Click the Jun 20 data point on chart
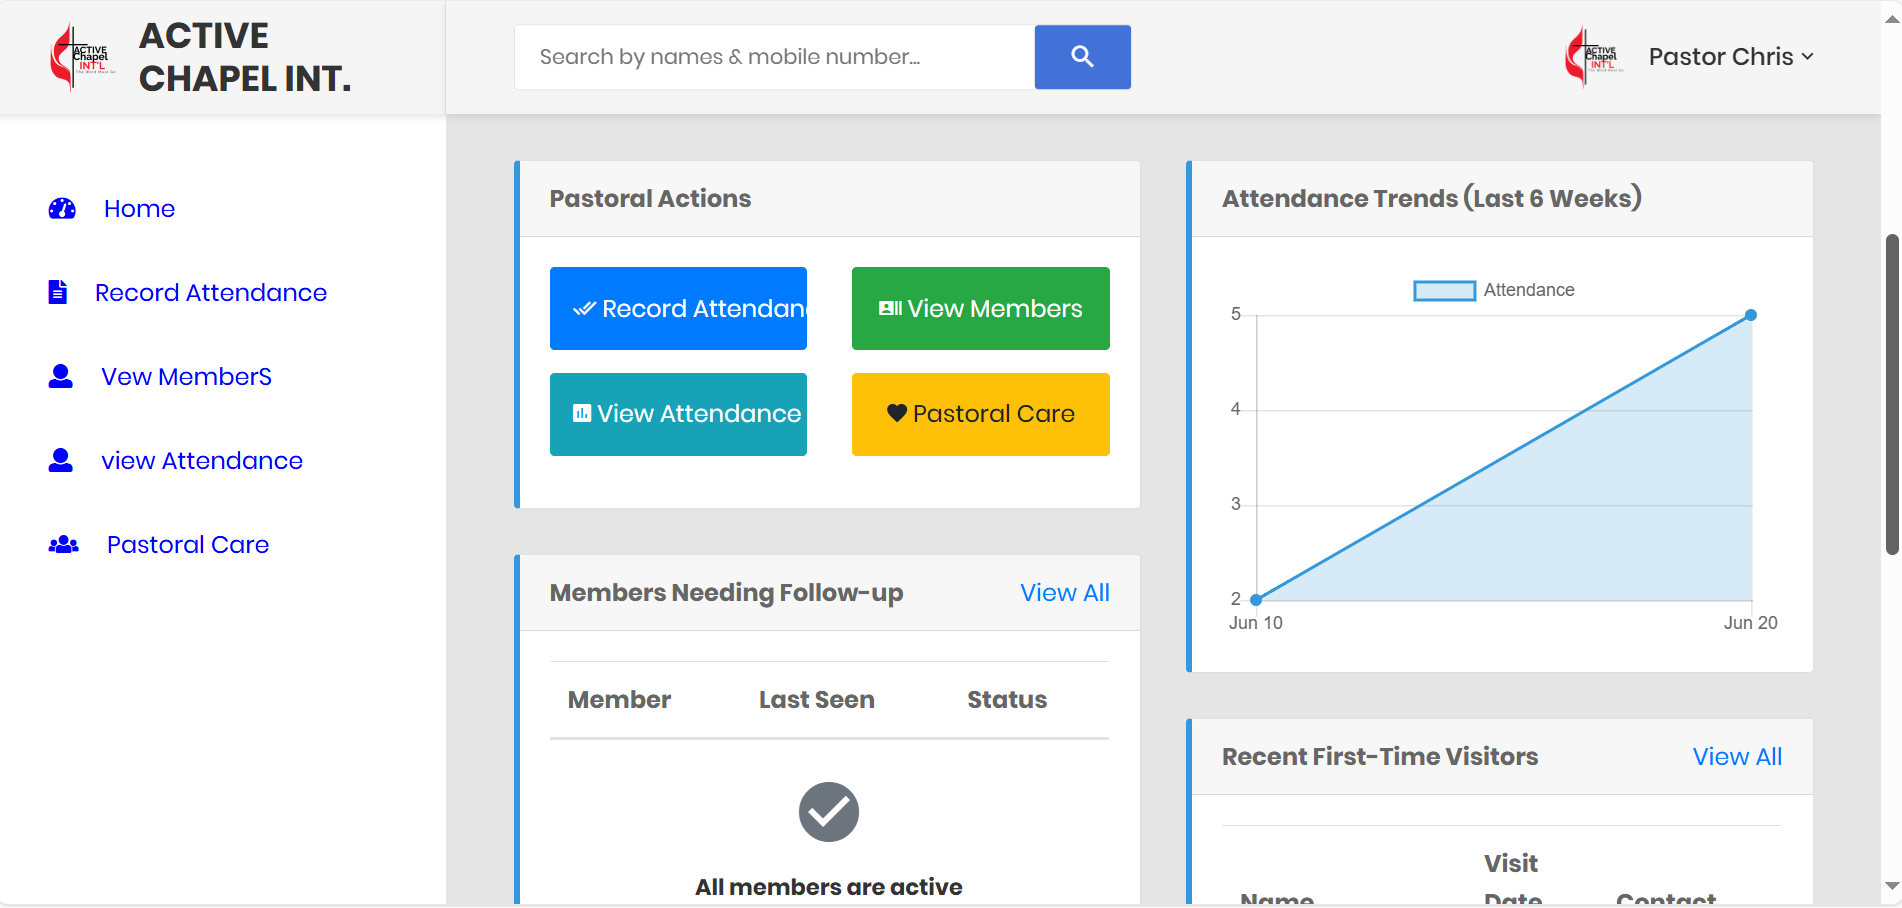 pyautogui.click(x=1750, y=315)
